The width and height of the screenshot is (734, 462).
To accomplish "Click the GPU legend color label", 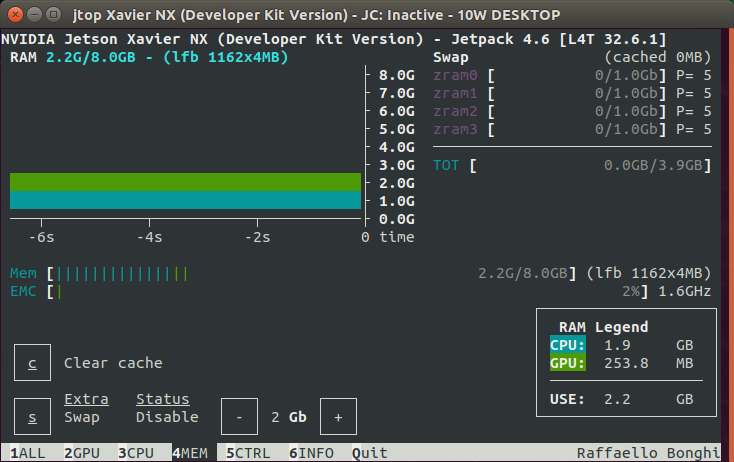I will coord(567,363).
